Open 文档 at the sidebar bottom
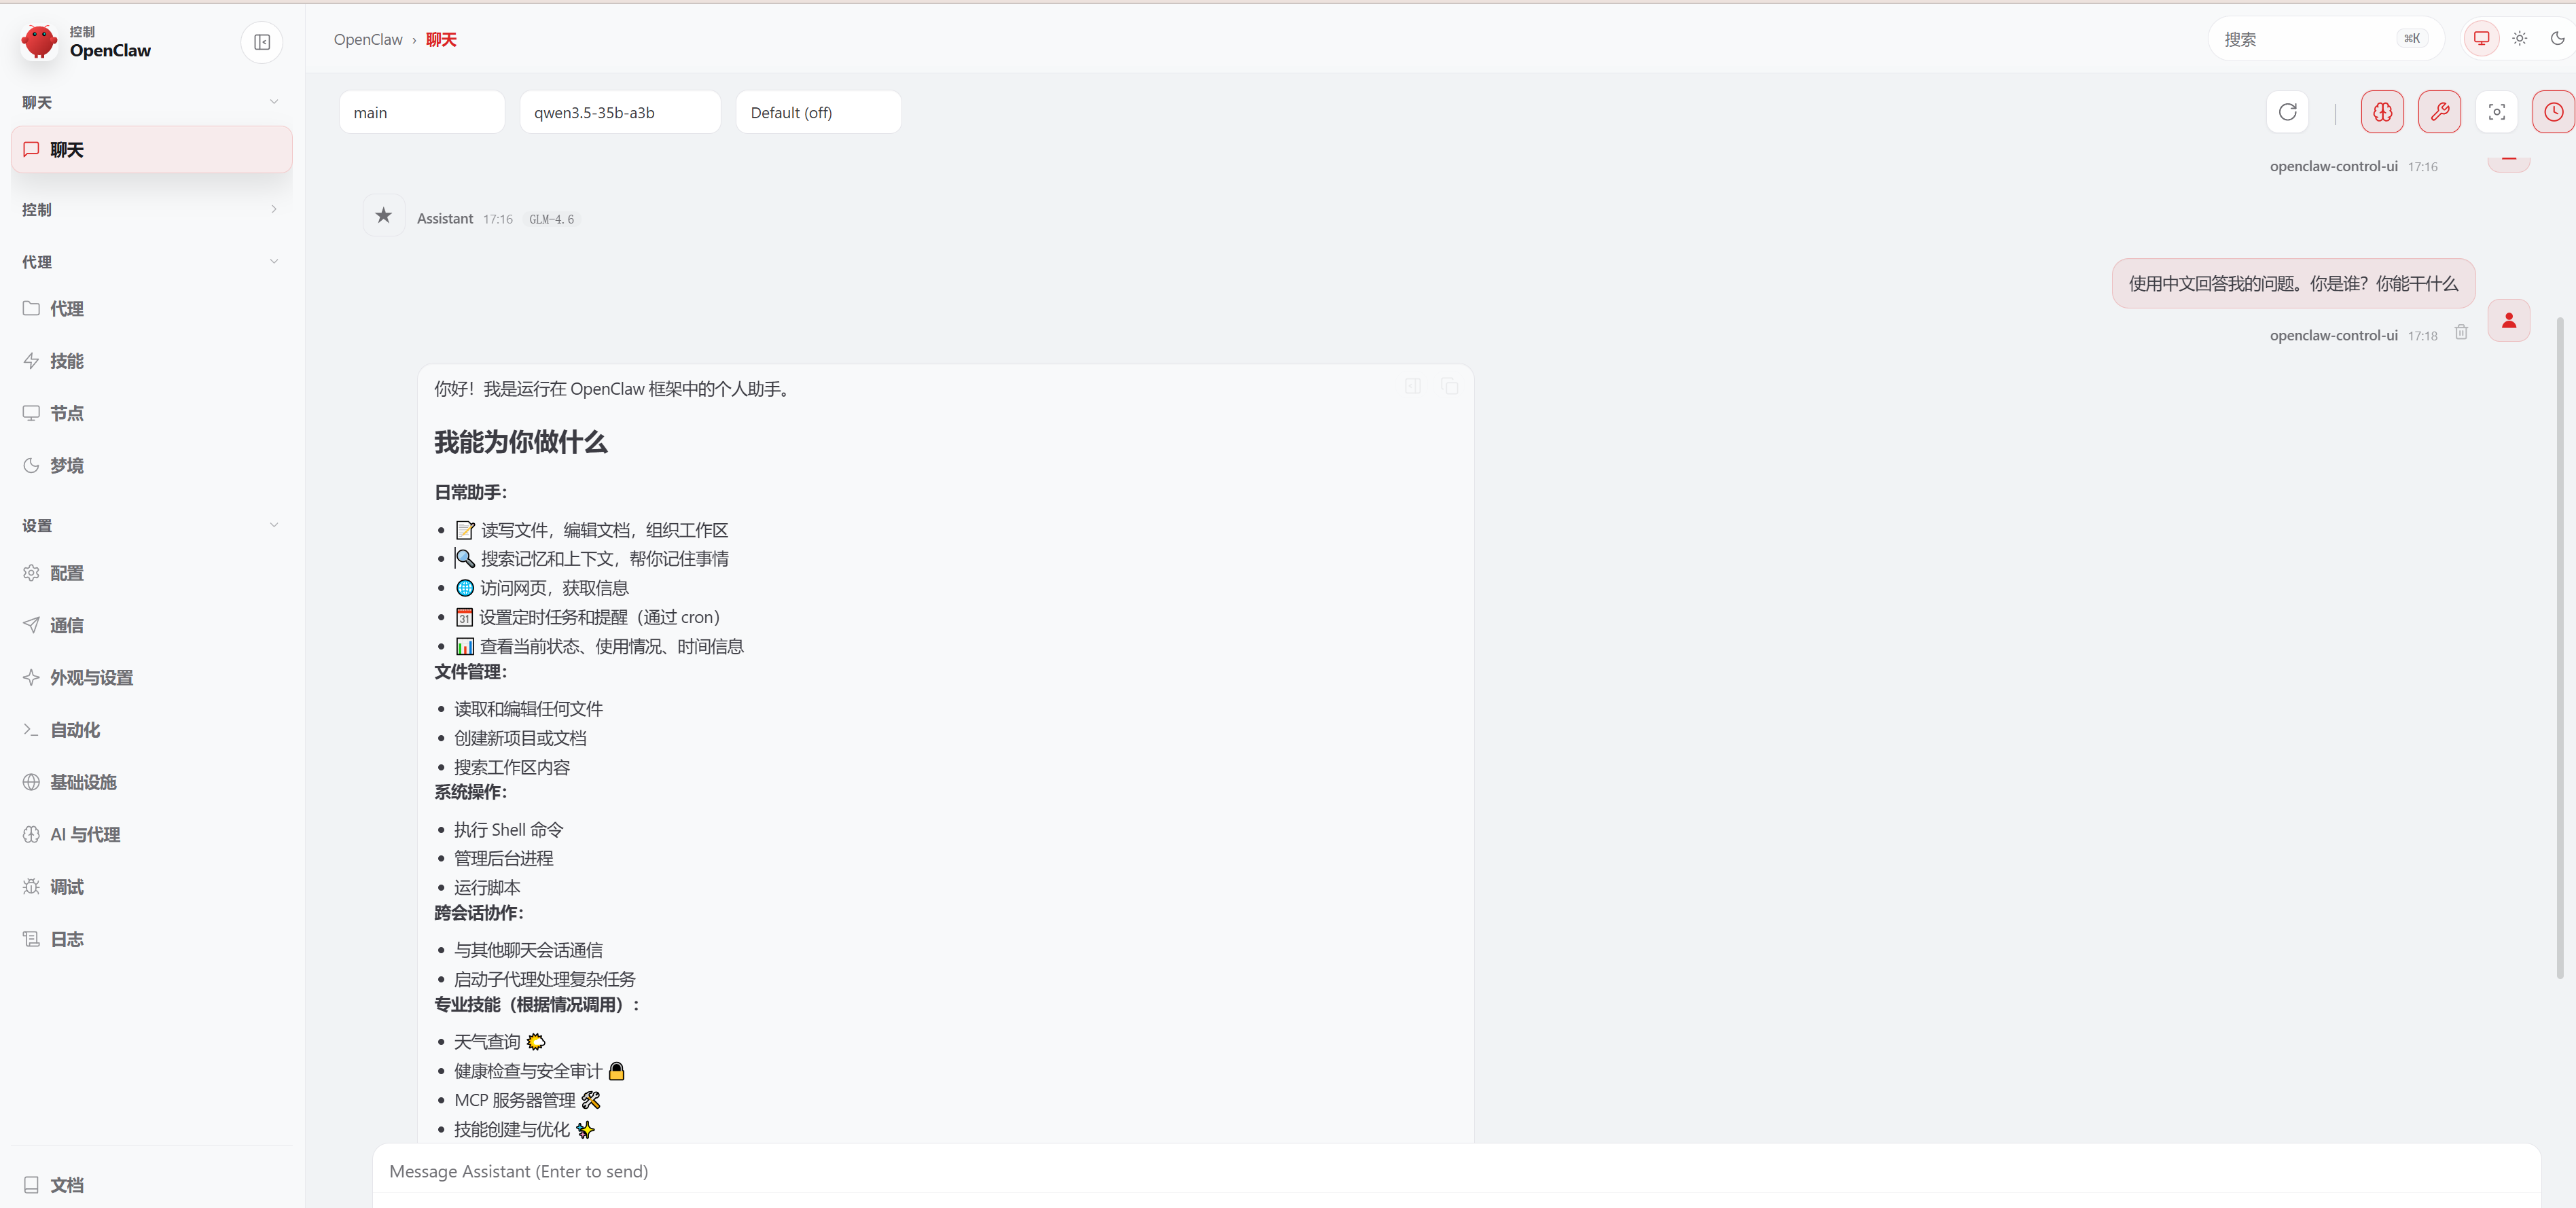 [x=152, y=1185]
